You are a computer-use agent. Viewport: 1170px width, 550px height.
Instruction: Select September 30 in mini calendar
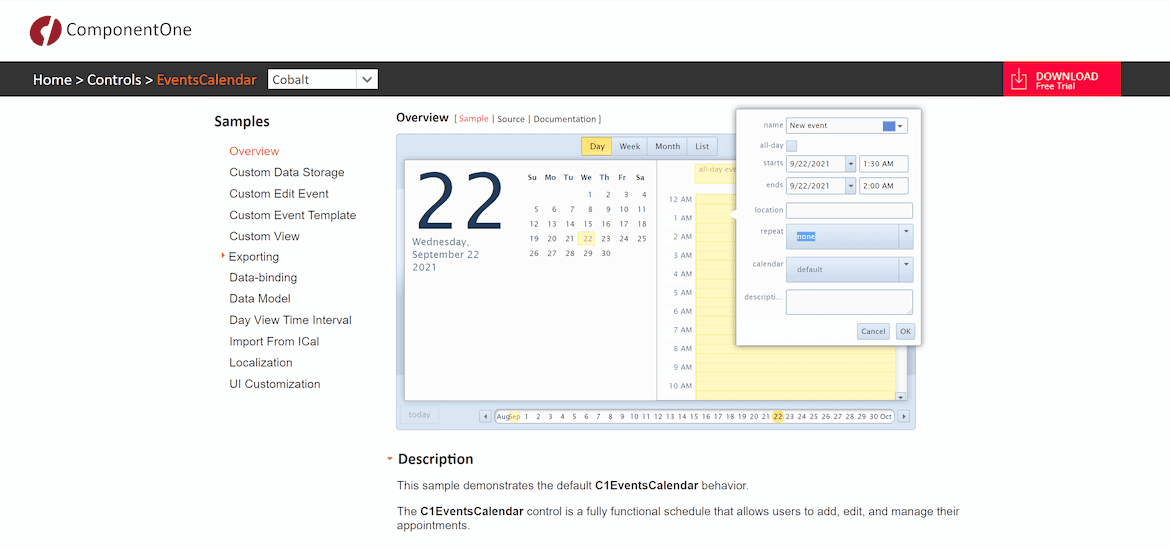point(606,254)
